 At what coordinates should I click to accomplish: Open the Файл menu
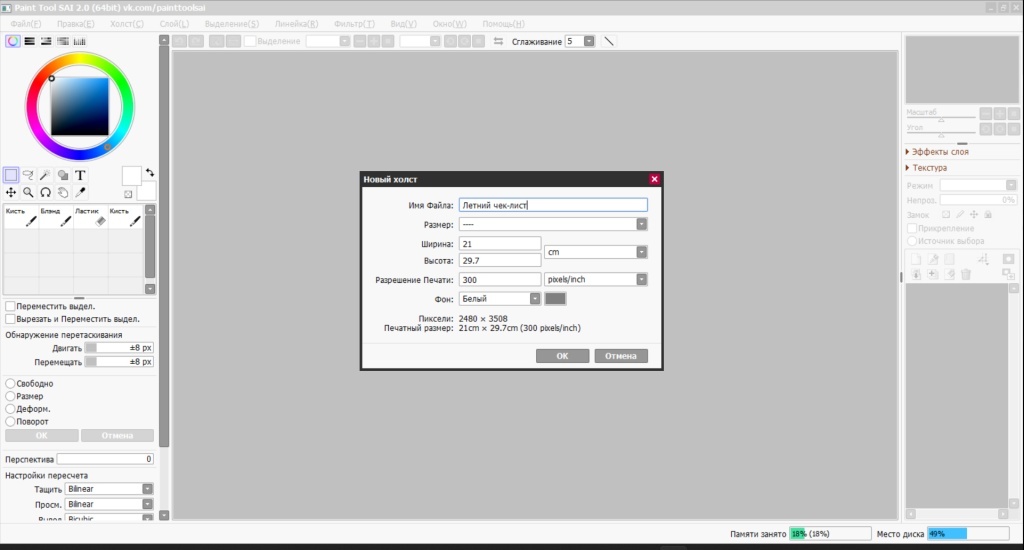pos(25,24)
